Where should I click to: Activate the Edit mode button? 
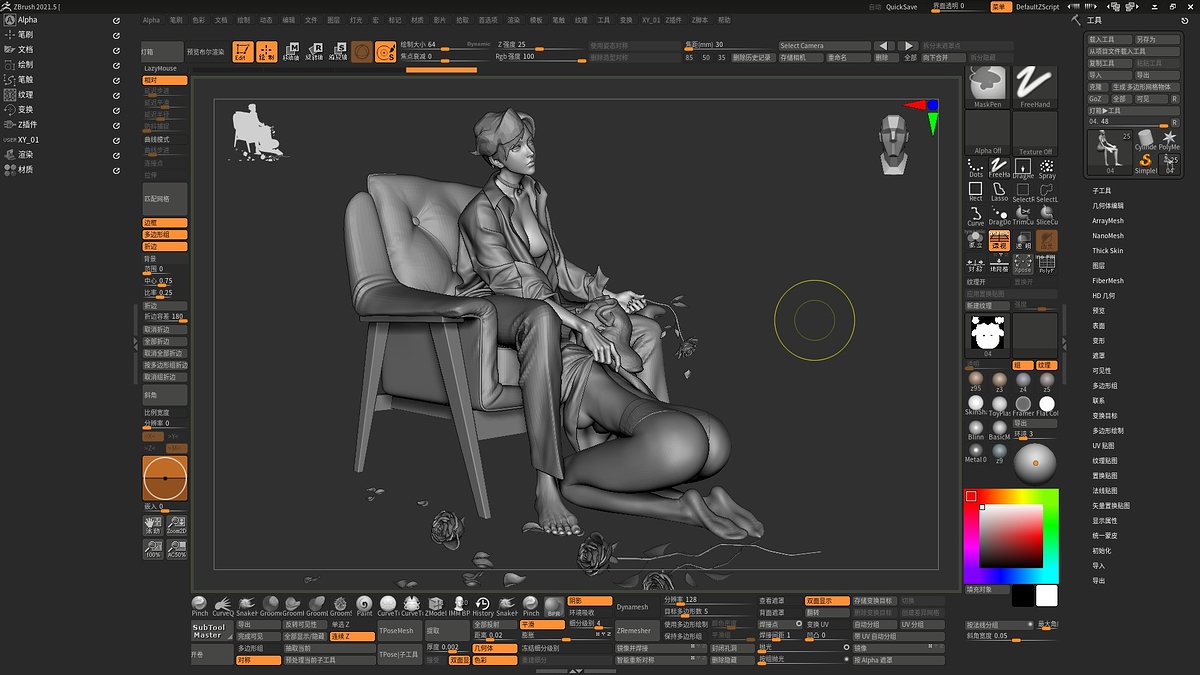pyautogui.click(x=242, y=52)
